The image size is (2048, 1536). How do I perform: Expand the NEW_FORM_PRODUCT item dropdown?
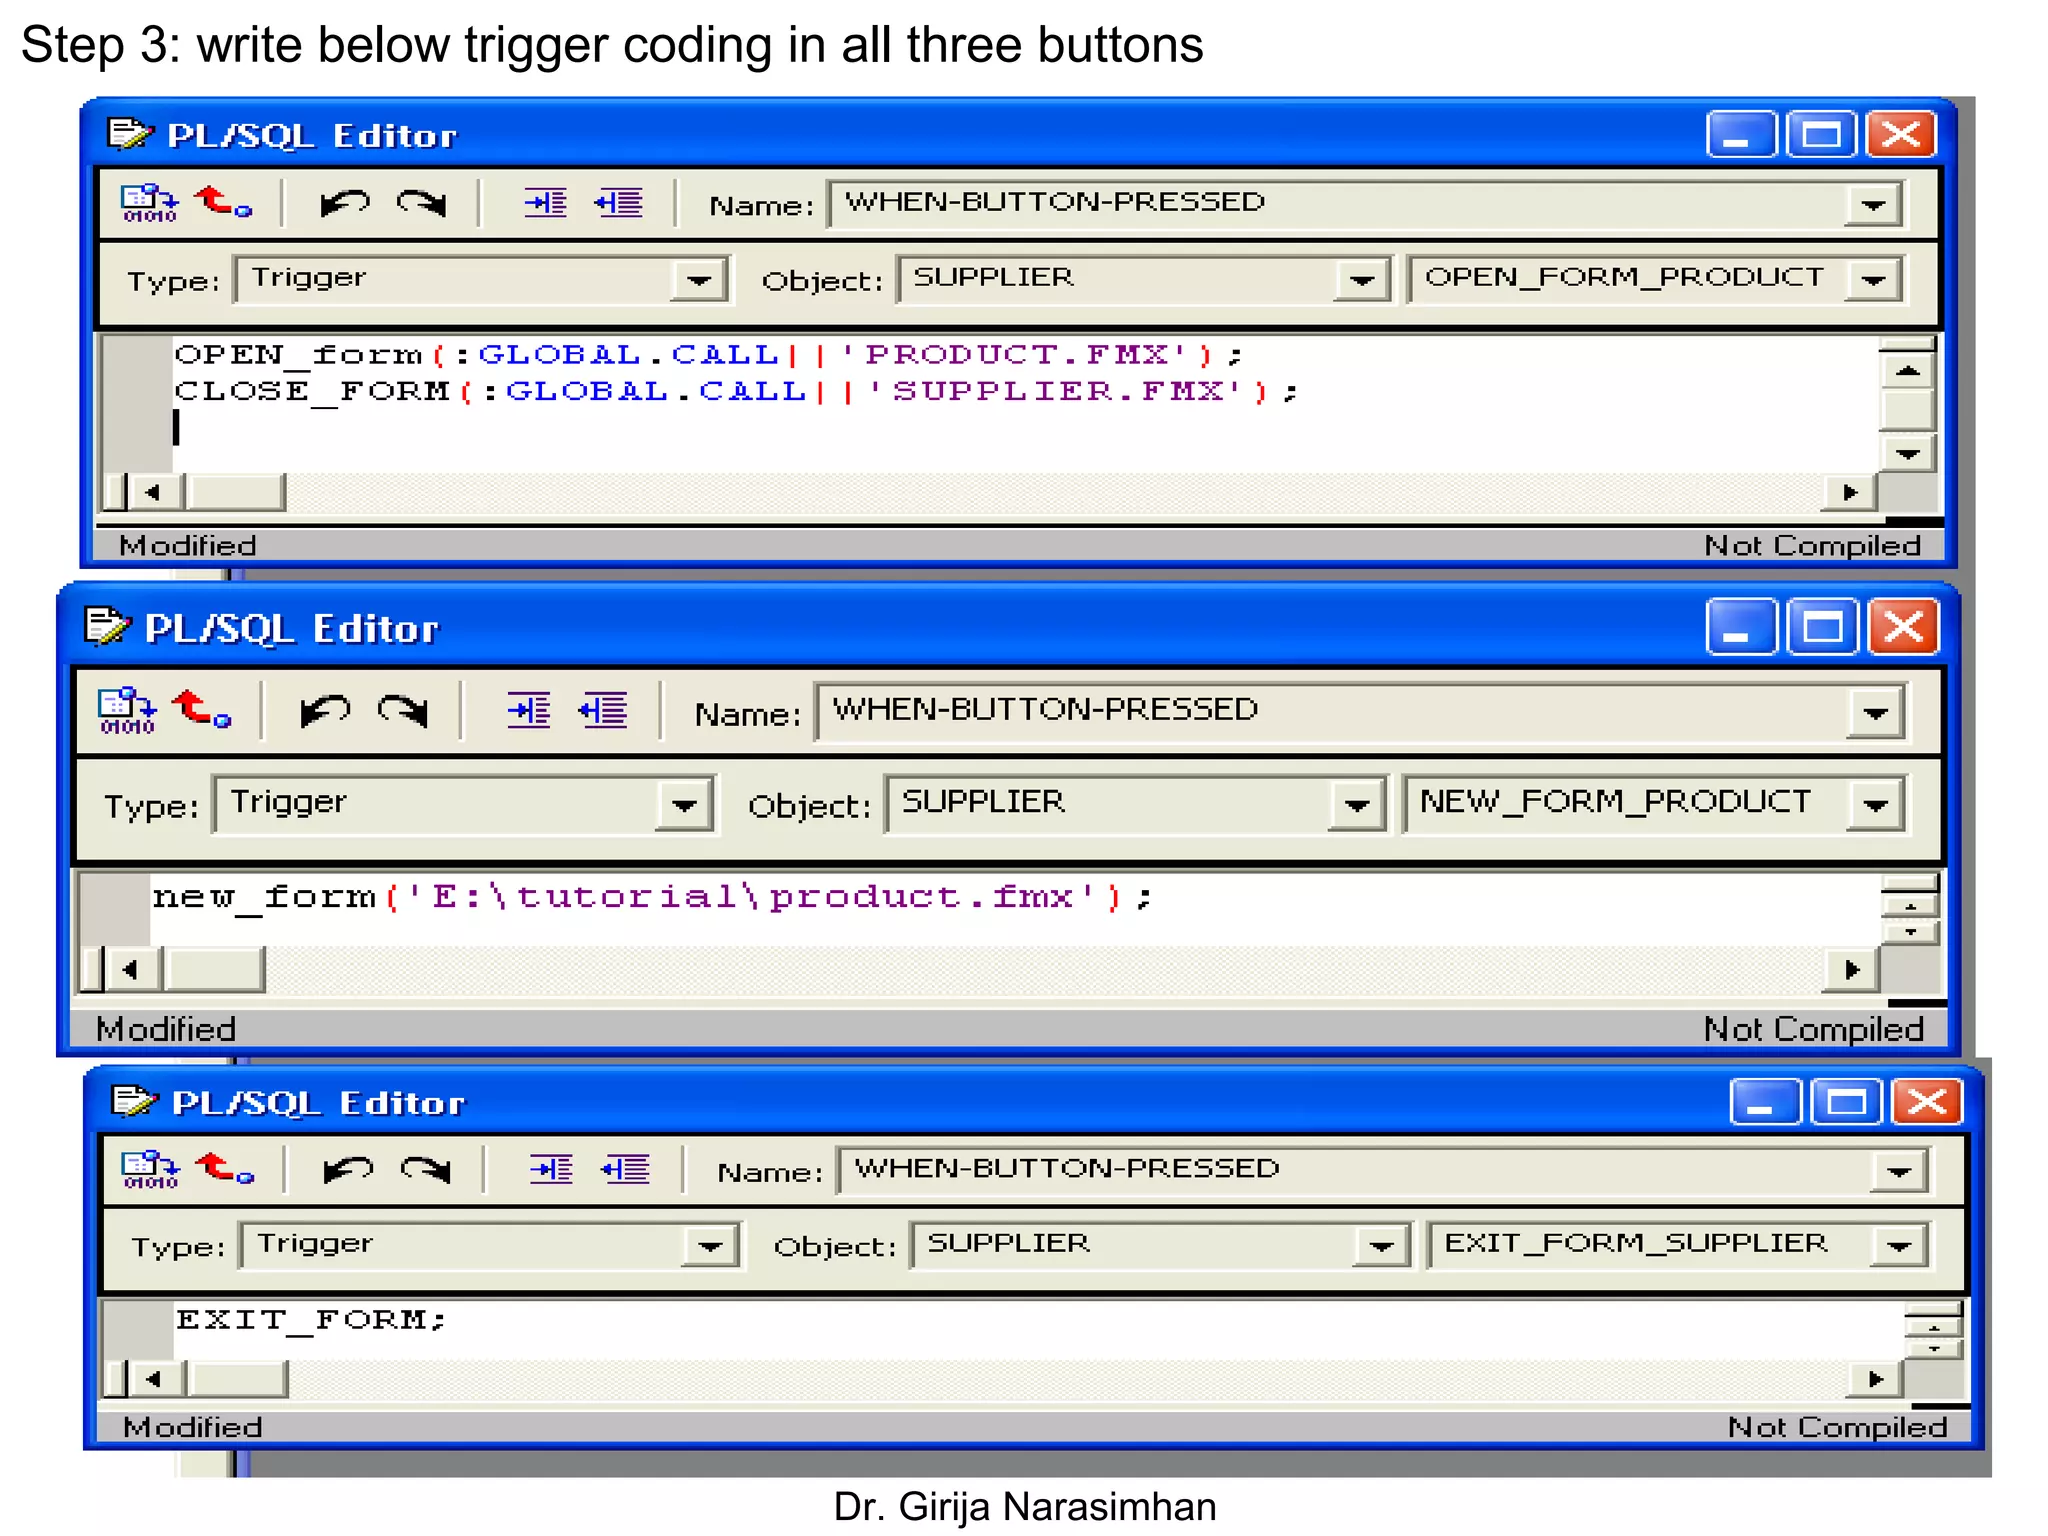point(1874,805)
